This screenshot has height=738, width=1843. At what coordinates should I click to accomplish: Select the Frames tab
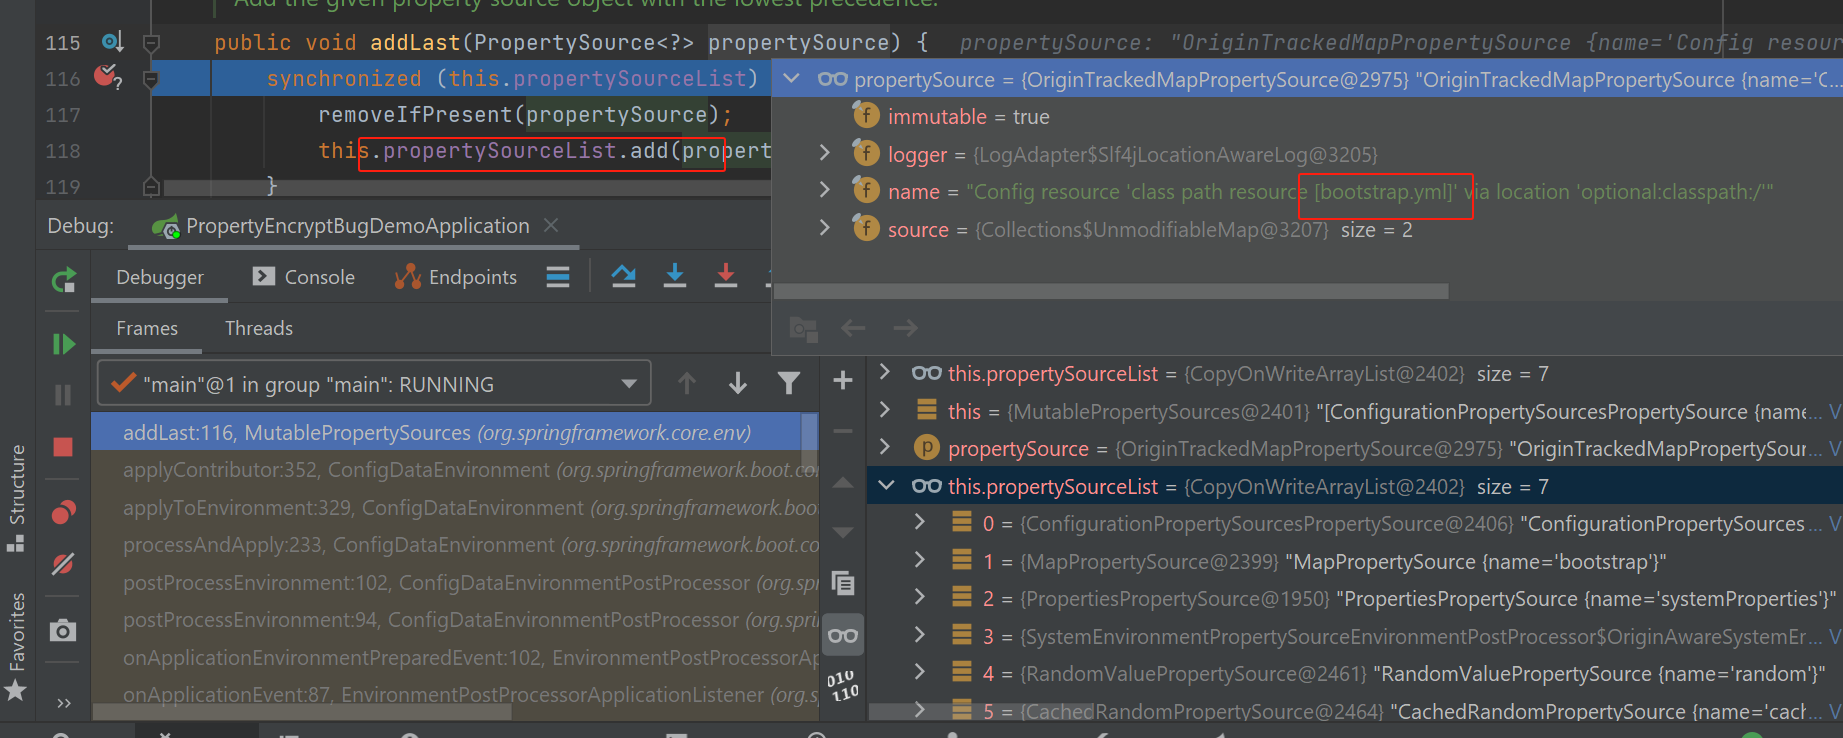pos(147,328)
